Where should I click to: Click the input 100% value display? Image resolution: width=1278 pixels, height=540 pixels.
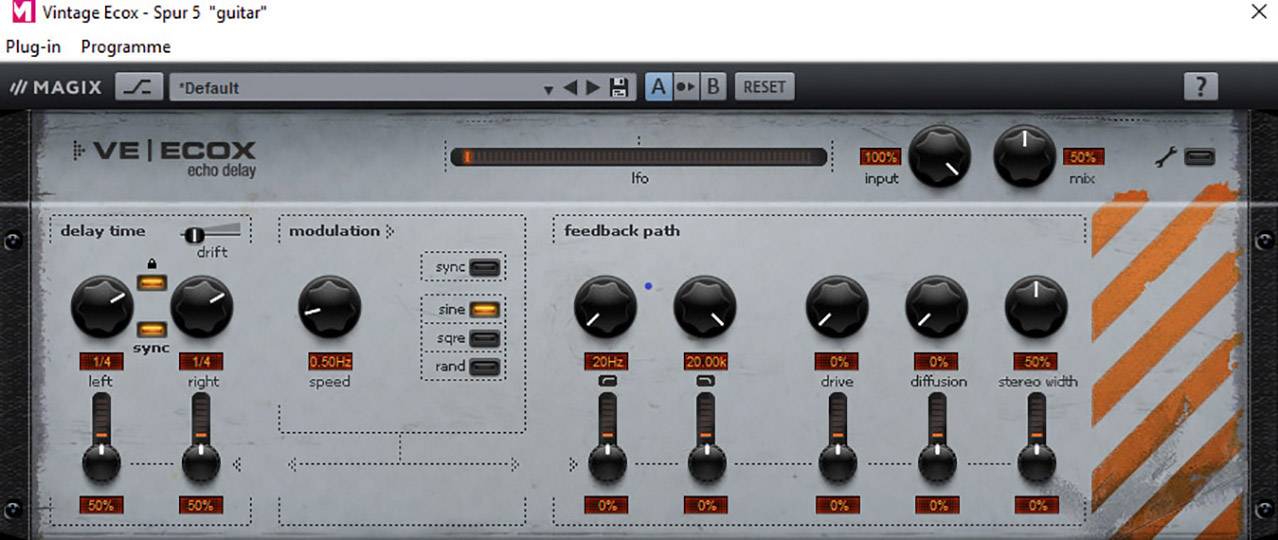pos(880,157)
